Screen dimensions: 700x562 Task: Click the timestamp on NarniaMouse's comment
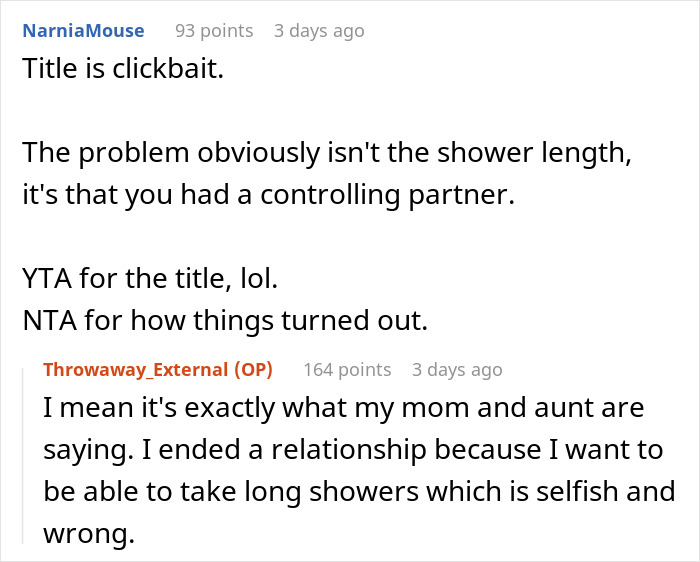point(319,31)
